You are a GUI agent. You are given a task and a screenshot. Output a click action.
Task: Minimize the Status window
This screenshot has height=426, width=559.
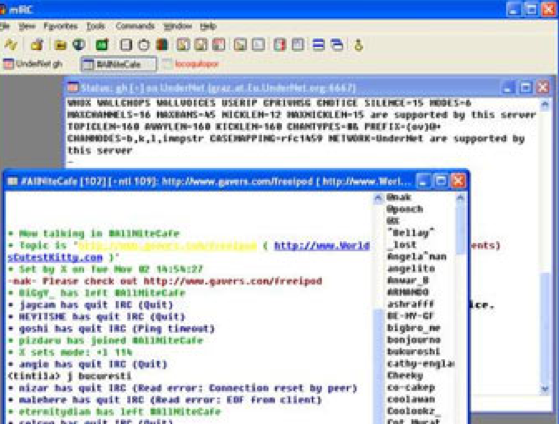(508, 87)
